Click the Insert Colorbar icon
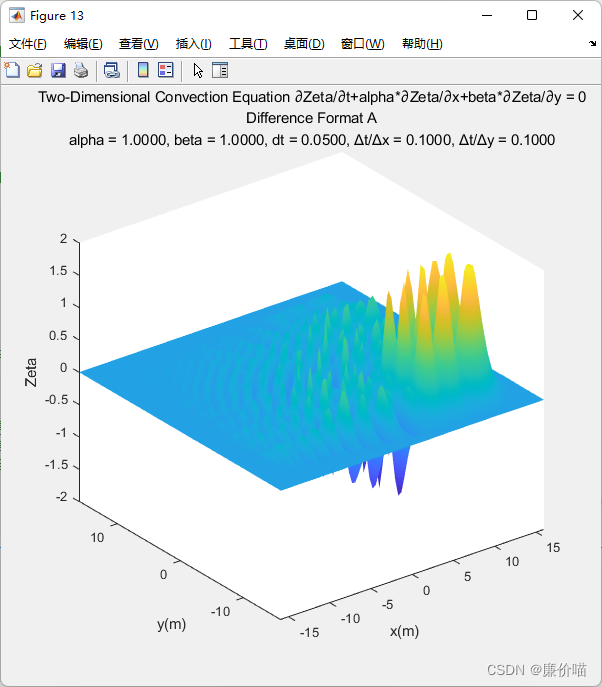The height and width of the screenshot is (687, 602). pos(143,70)
